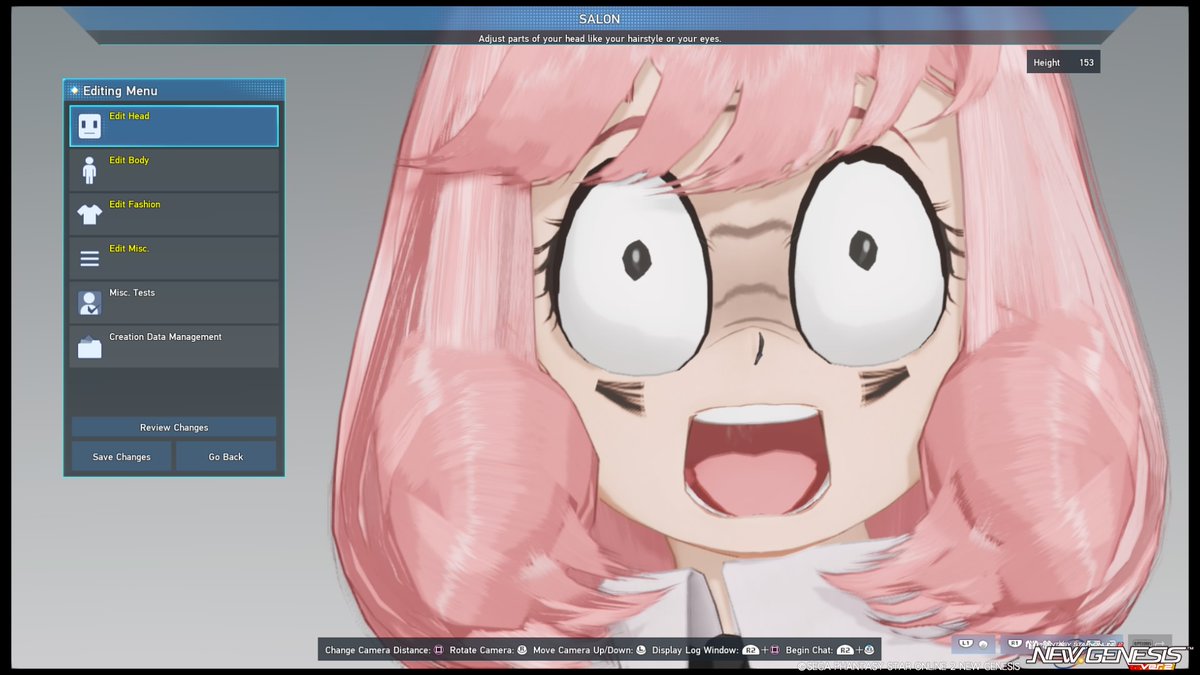Click the Editing Menu title star icon
This screenshot has width=1200, height=675.
coord(74,90)
